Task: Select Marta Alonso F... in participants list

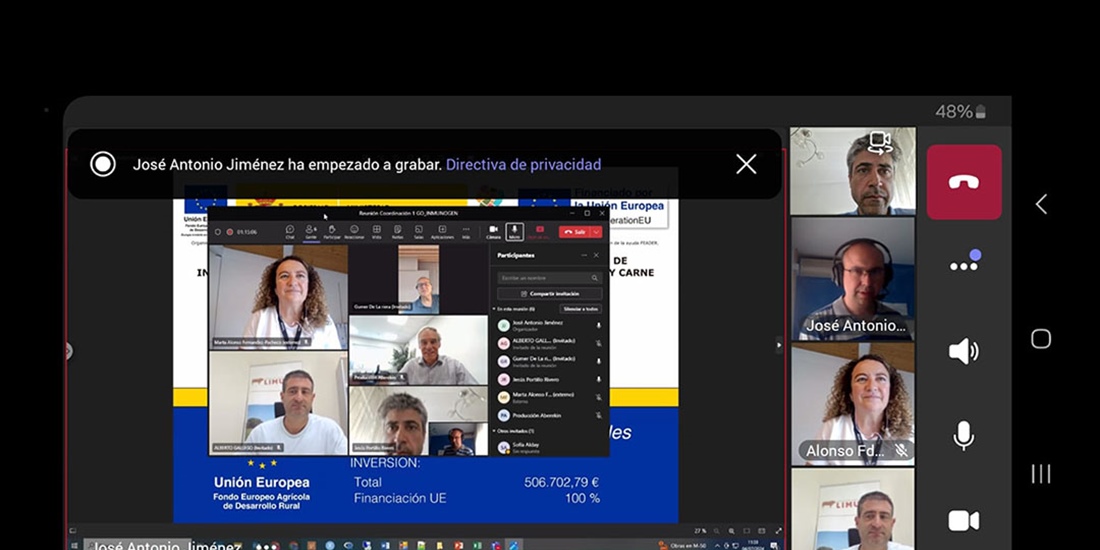Action: [x=549, y=397]
